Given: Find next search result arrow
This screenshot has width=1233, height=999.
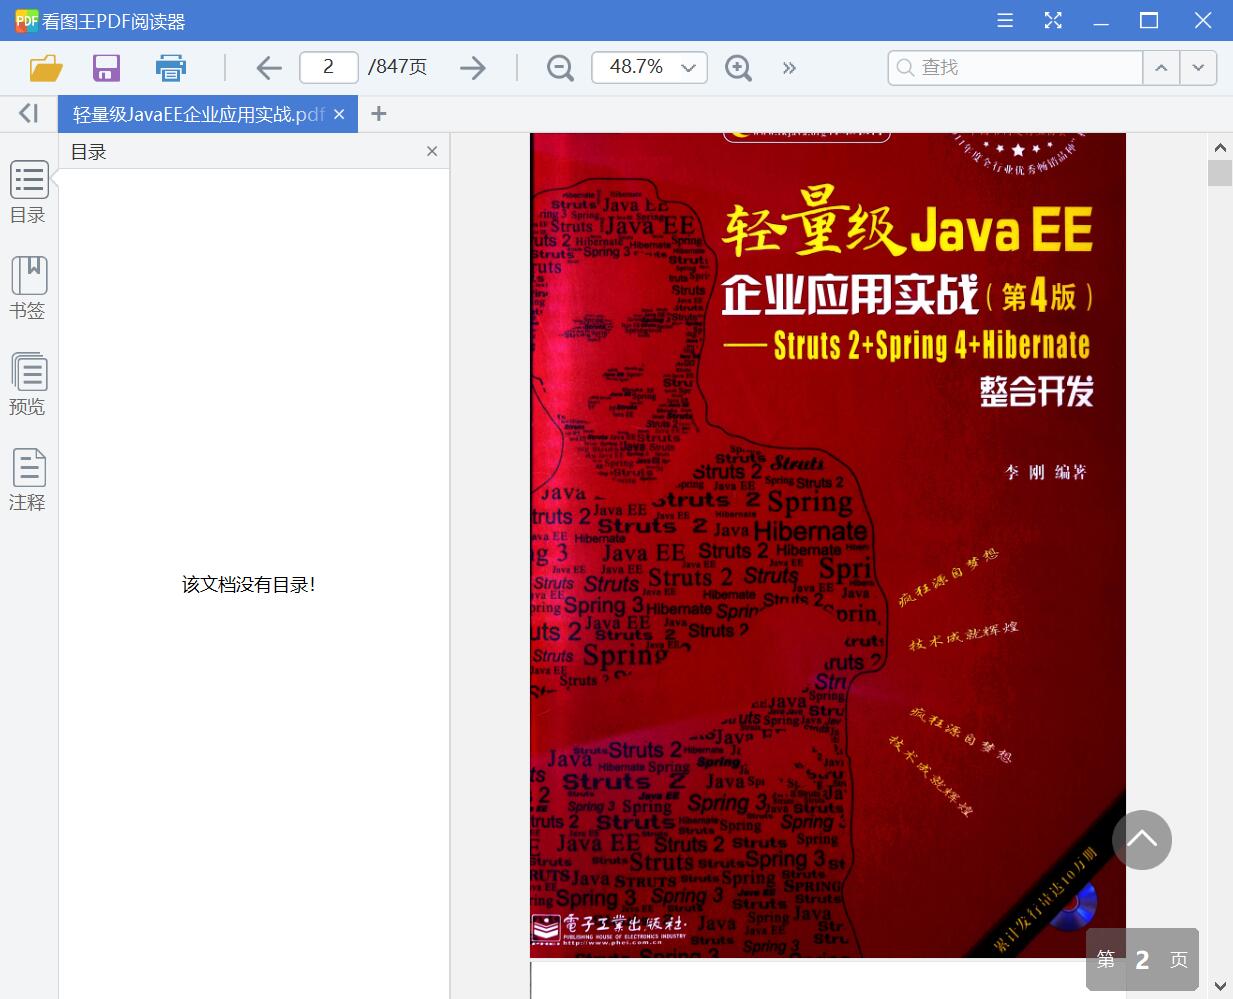Looking at the screenshot, I should click(x=1198, y=67).
